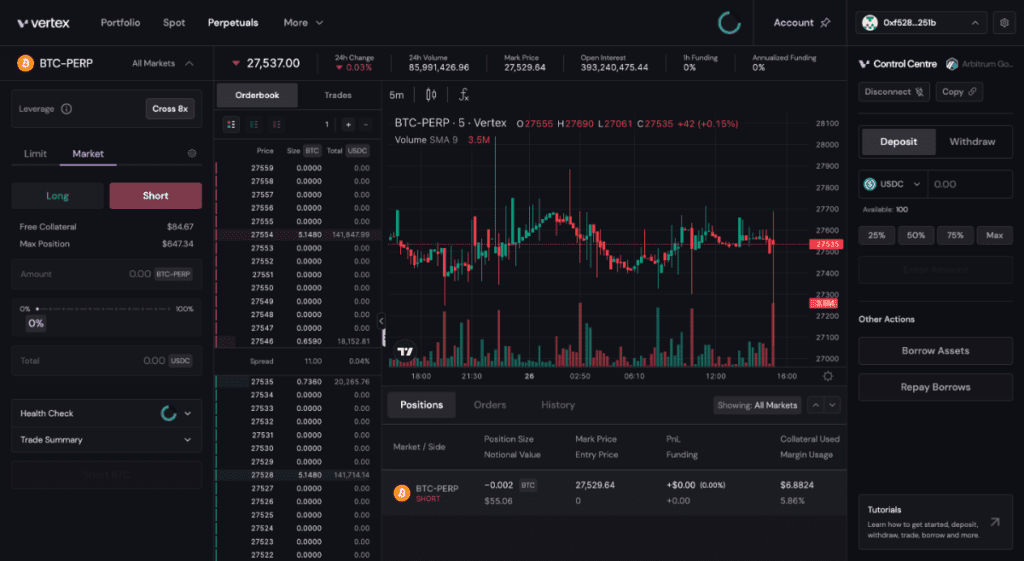Viewport: 1024px width, 561px height.
Task: Open order form settings gear
Action: click(x=192, y=153)
